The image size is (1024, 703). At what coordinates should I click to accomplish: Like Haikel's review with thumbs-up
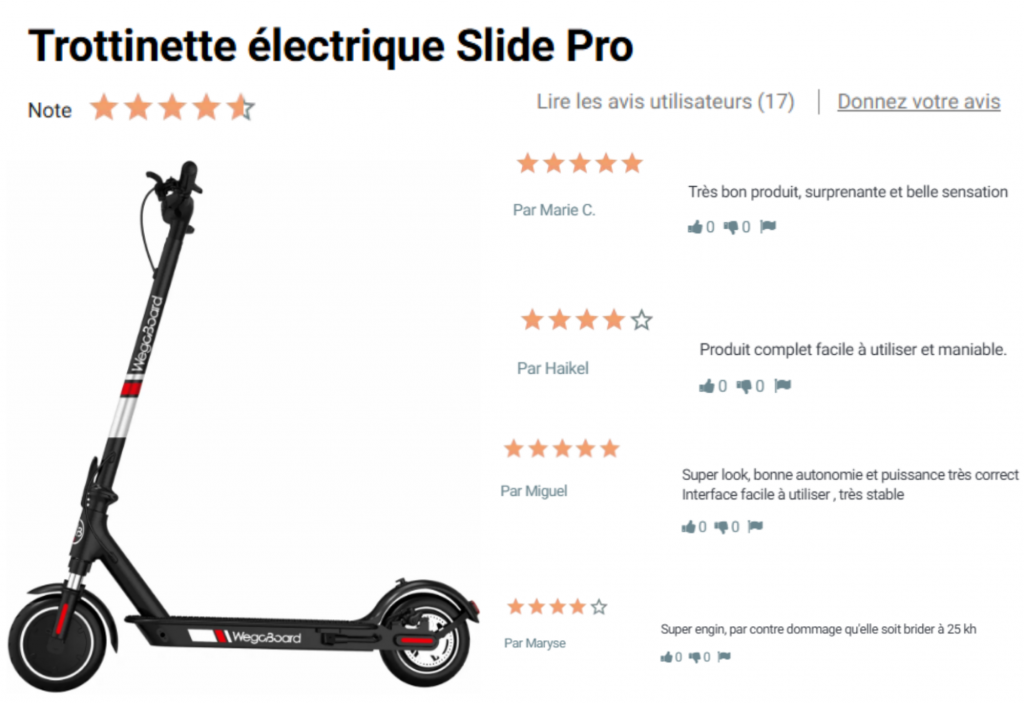point(707,385)
